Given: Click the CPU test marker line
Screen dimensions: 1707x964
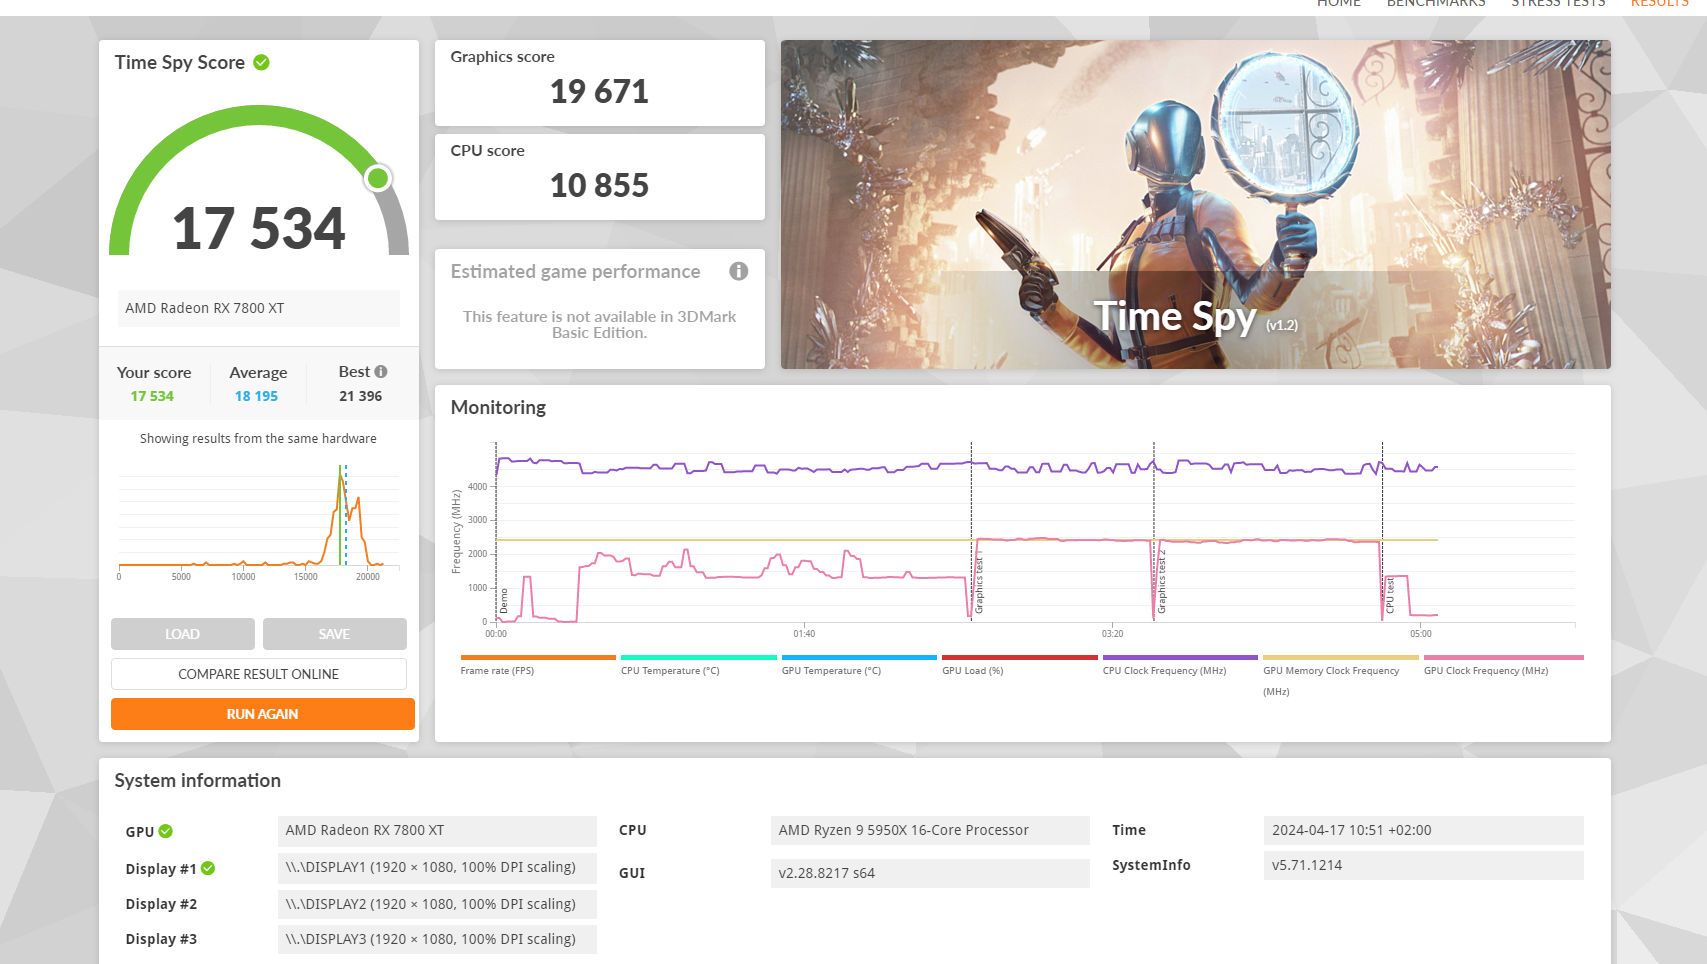Looking at the screenshot, I should tap(1383, 532).
